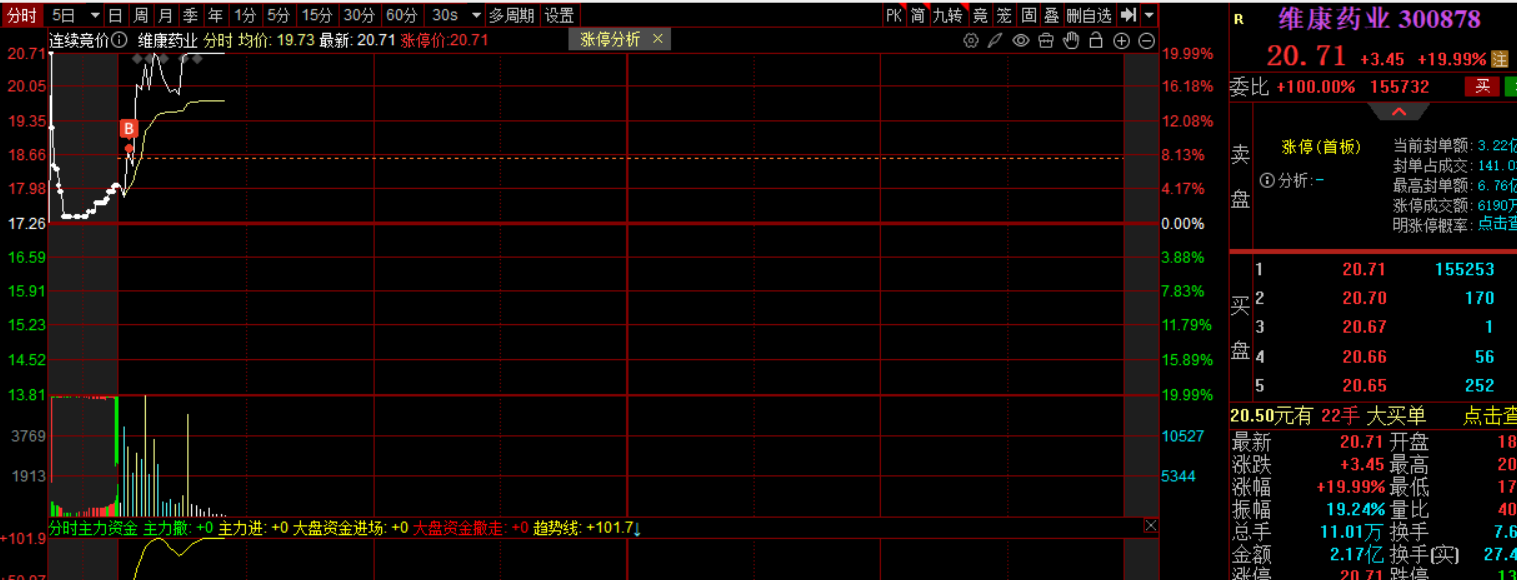Expand top-right toolbar dropdown arrow

(1149, 15)
